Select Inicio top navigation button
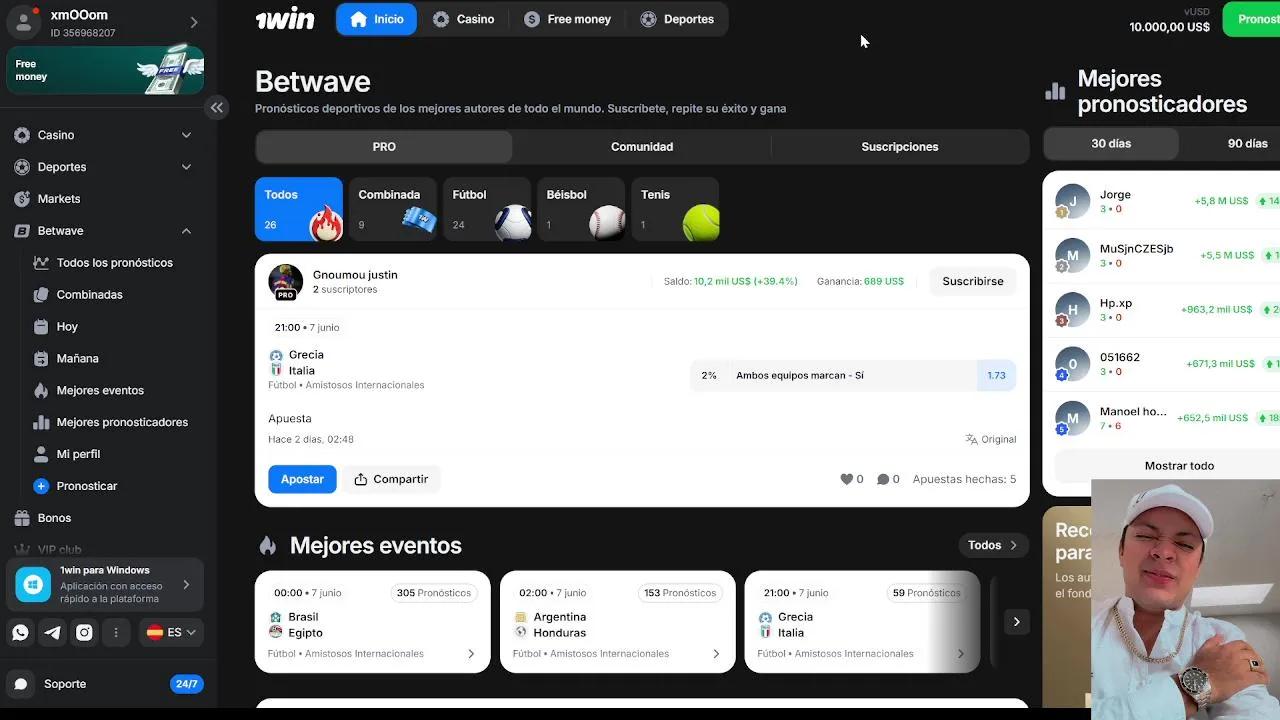 pyautogui.click(x=376, y=19)
